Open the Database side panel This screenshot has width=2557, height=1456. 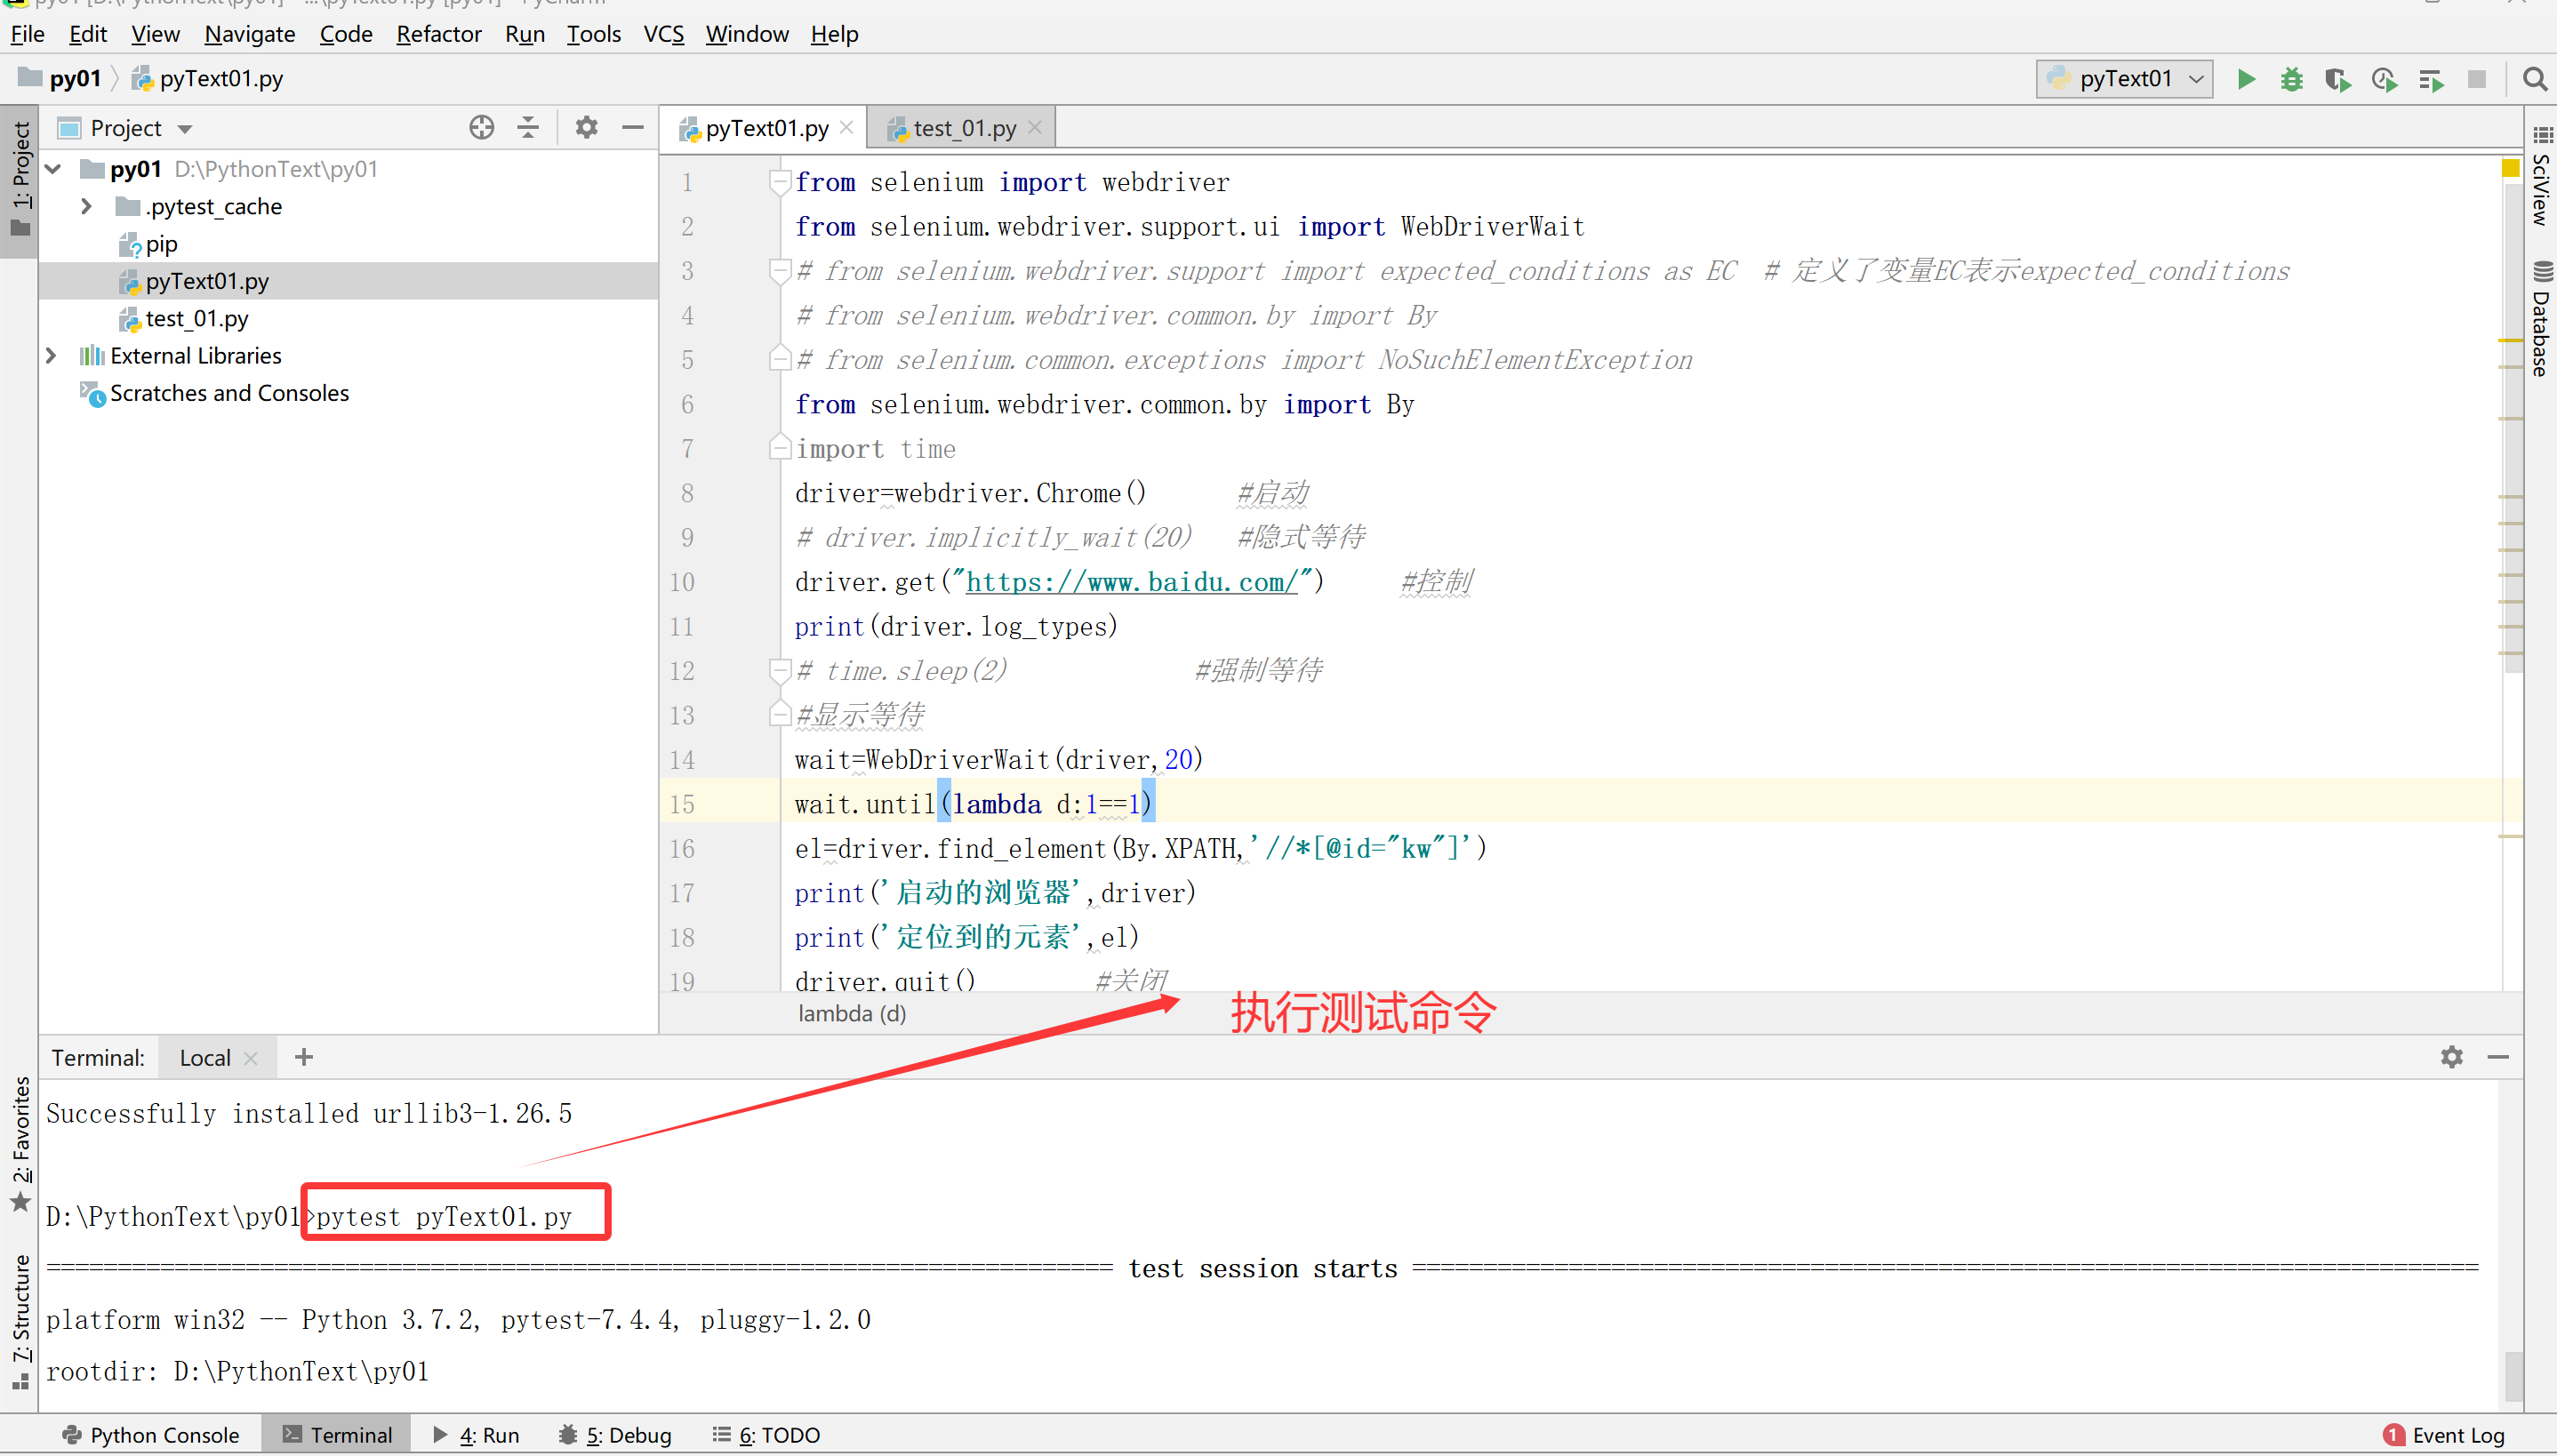pyautogui.click(x=2541, y=320)
